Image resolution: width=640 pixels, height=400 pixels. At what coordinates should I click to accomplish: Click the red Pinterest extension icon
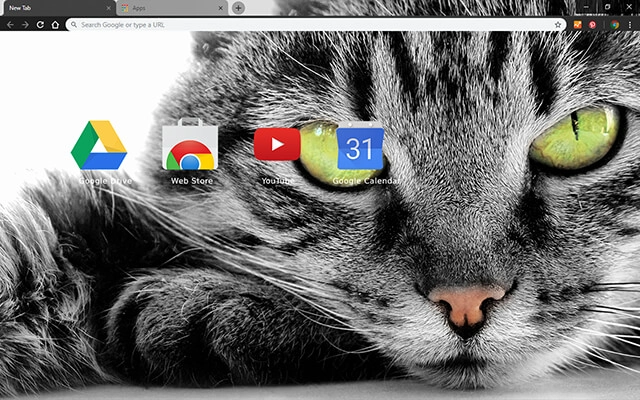point(592,25)
